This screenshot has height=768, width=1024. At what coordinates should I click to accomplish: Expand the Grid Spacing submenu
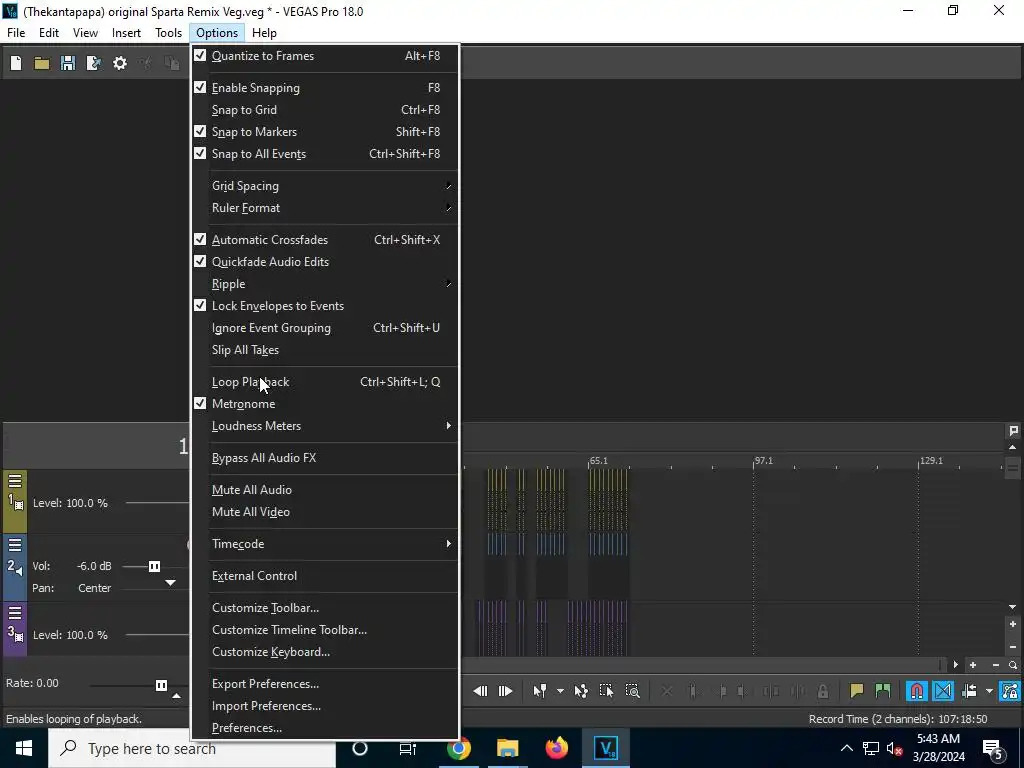(x=326, y=186)
